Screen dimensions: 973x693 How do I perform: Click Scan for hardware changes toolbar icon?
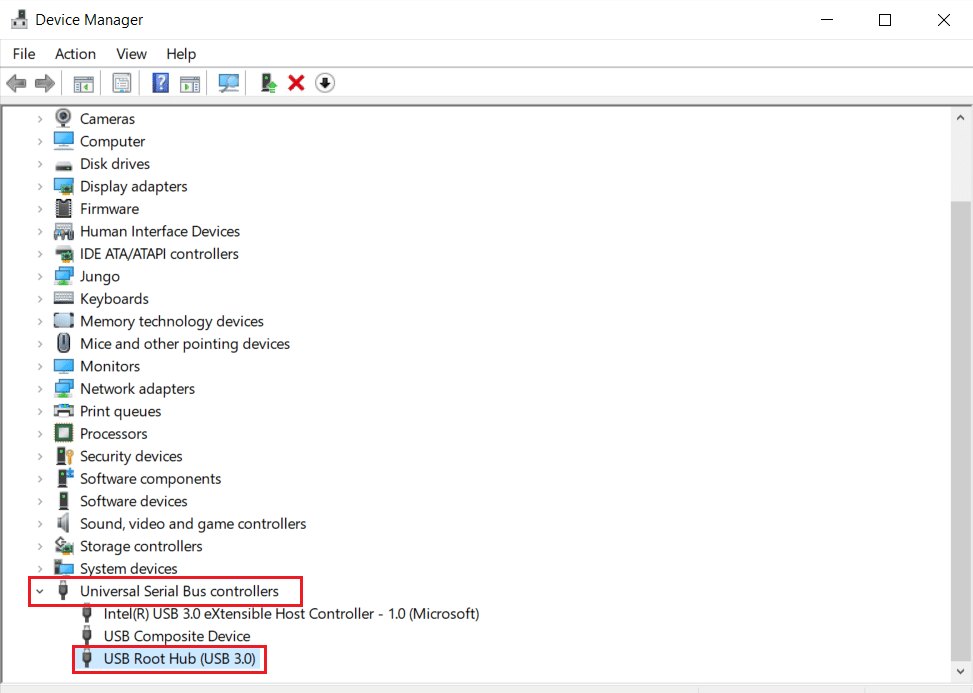click(x=229, y=83)
